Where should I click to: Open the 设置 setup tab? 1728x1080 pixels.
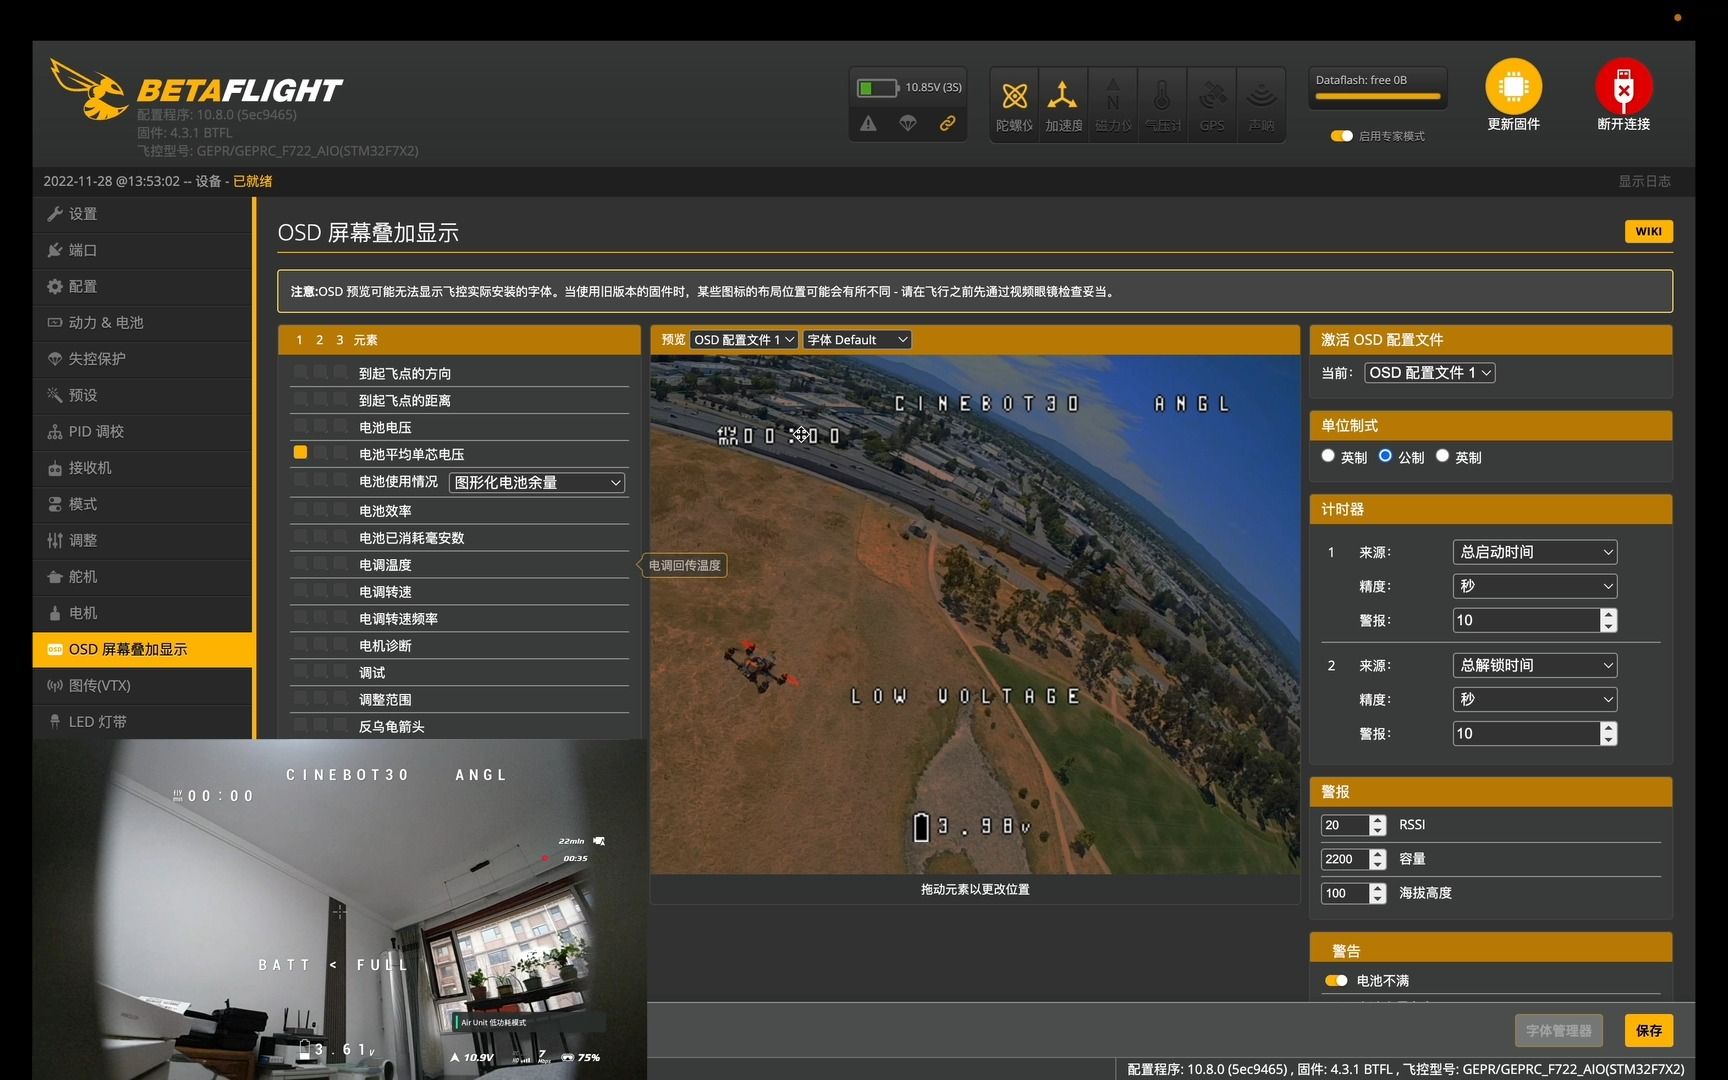point(143,214)
